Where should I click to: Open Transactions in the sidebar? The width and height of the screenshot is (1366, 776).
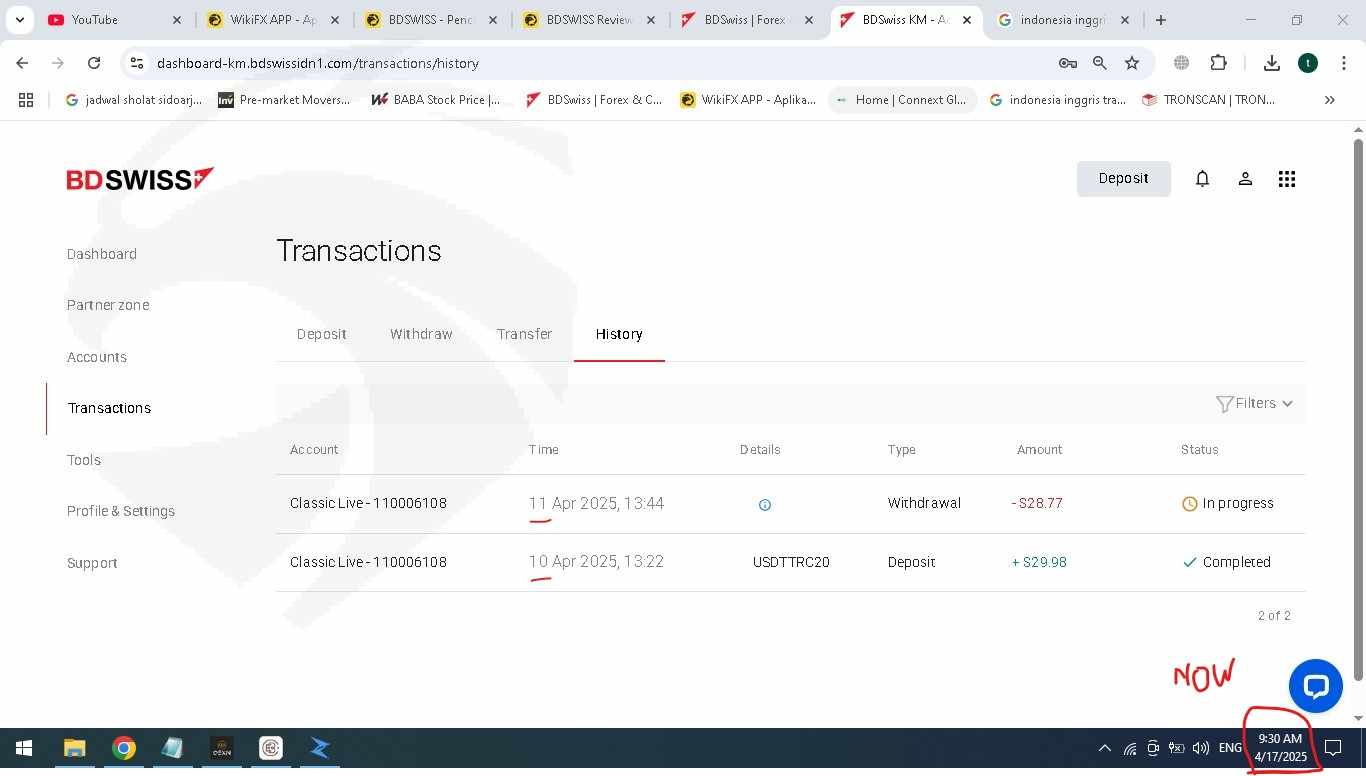tap(109, 408)
